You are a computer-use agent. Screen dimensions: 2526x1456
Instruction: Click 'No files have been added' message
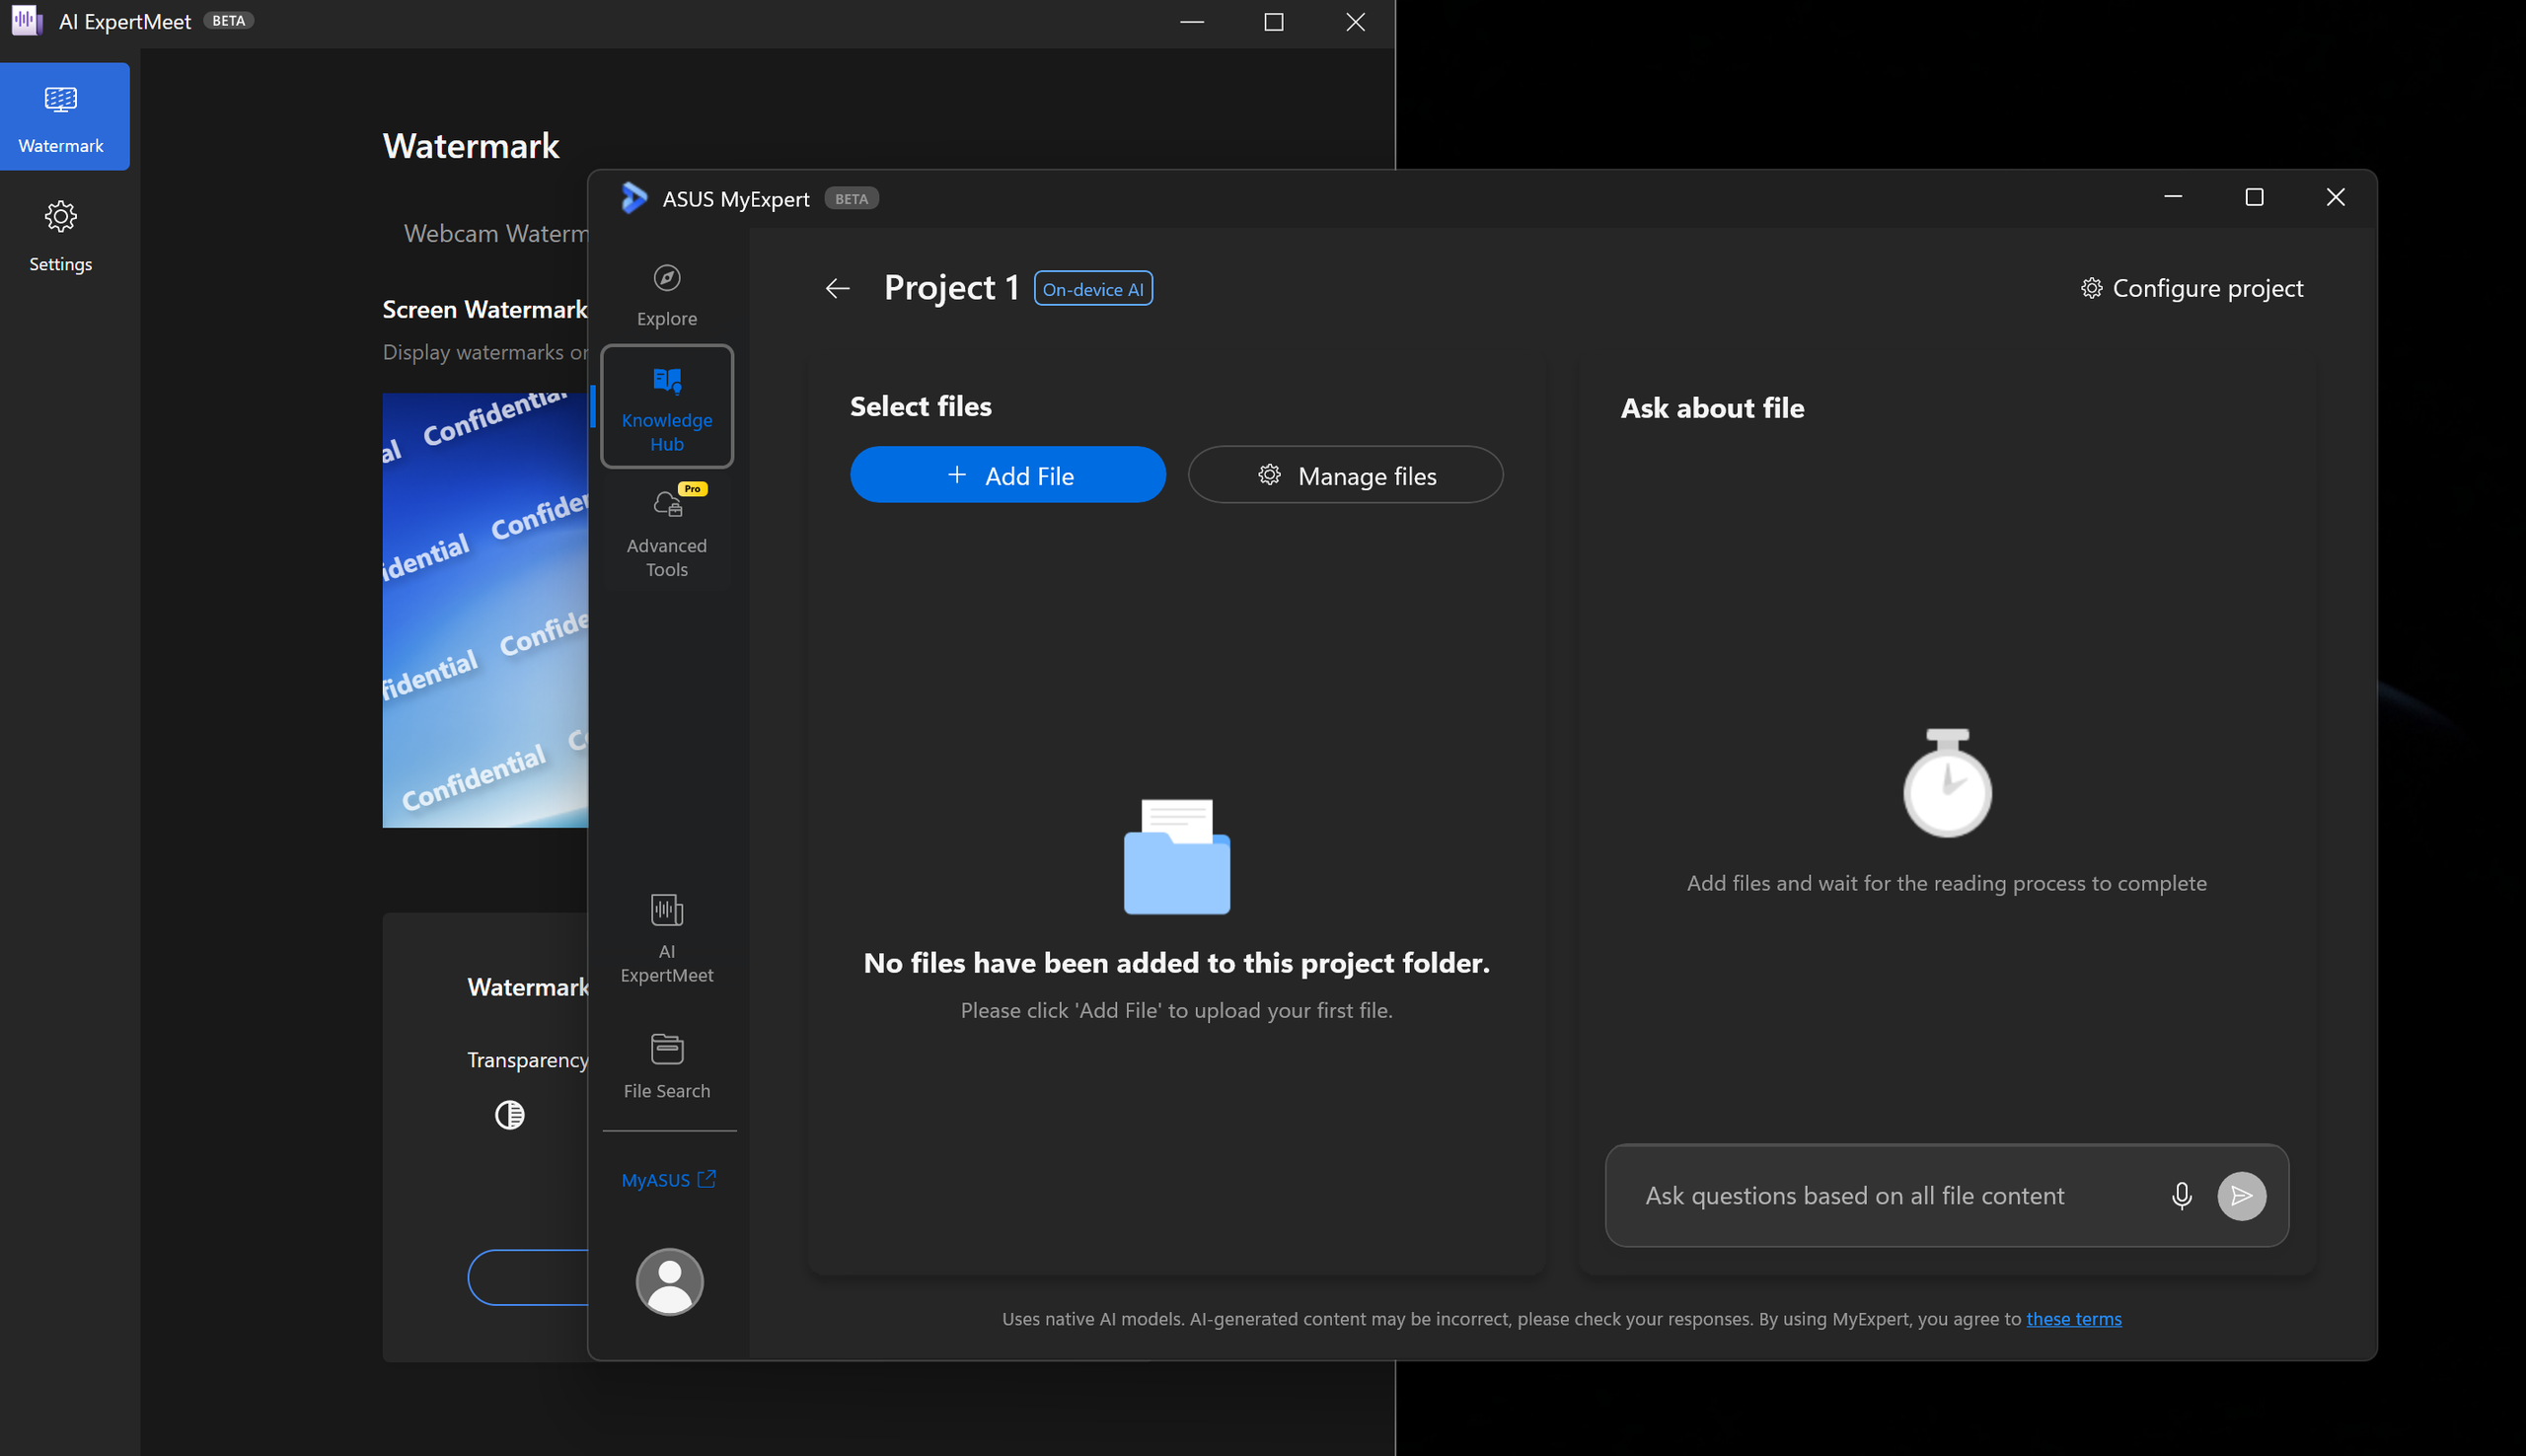click(1177, 963)
